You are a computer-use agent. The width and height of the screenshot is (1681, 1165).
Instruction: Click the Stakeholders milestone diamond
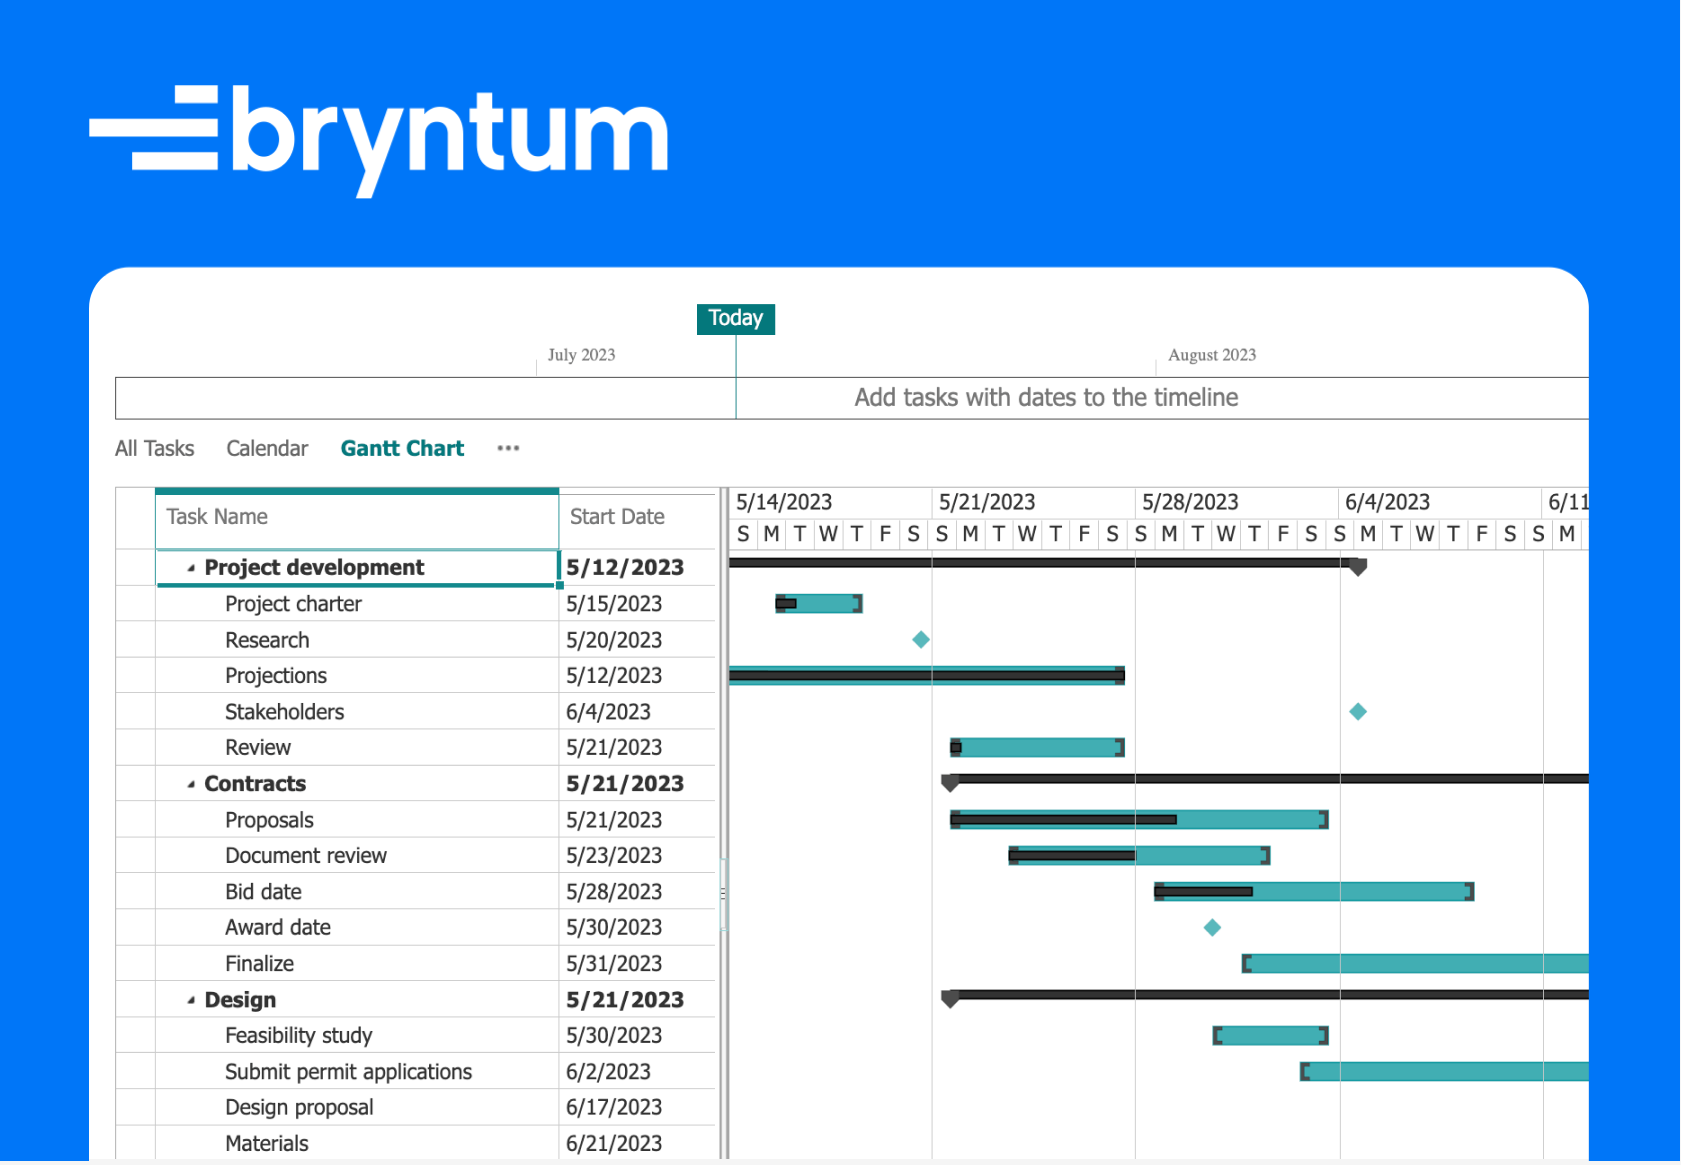1358,711
